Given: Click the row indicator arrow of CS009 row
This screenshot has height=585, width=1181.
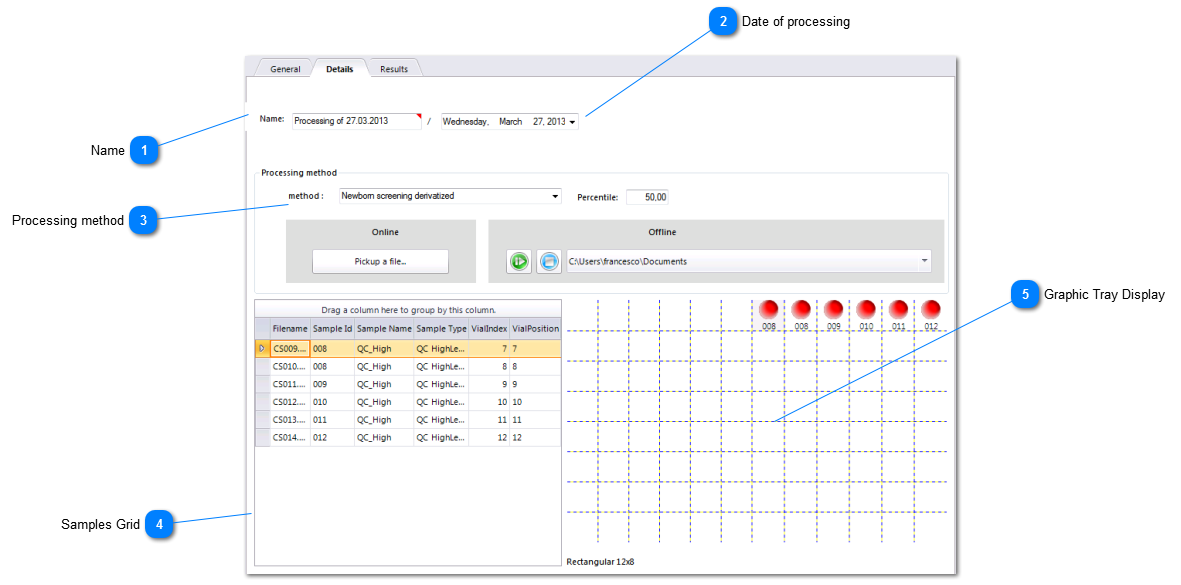Looking at the screenshot, I should (262, 349).
